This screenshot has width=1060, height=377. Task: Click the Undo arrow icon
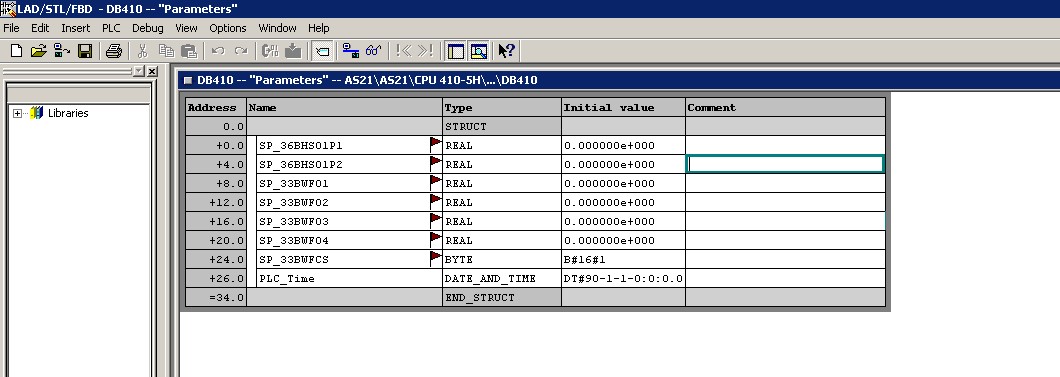pos(218,51)
